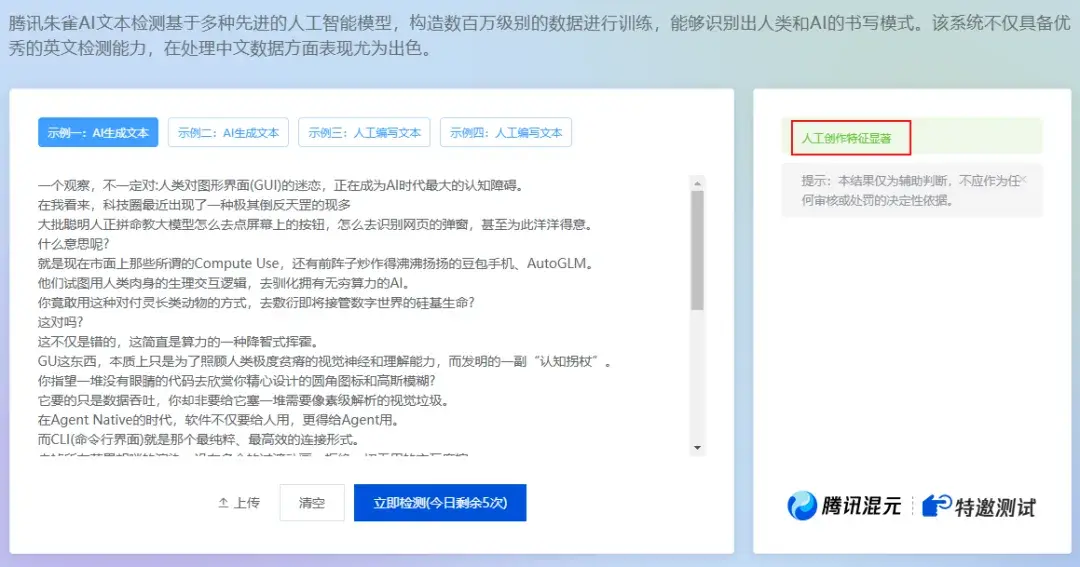This screenshot has height=567, width=1080.
Task: Click the text area scrollbar thumb
Action: [x=697, y=250]
